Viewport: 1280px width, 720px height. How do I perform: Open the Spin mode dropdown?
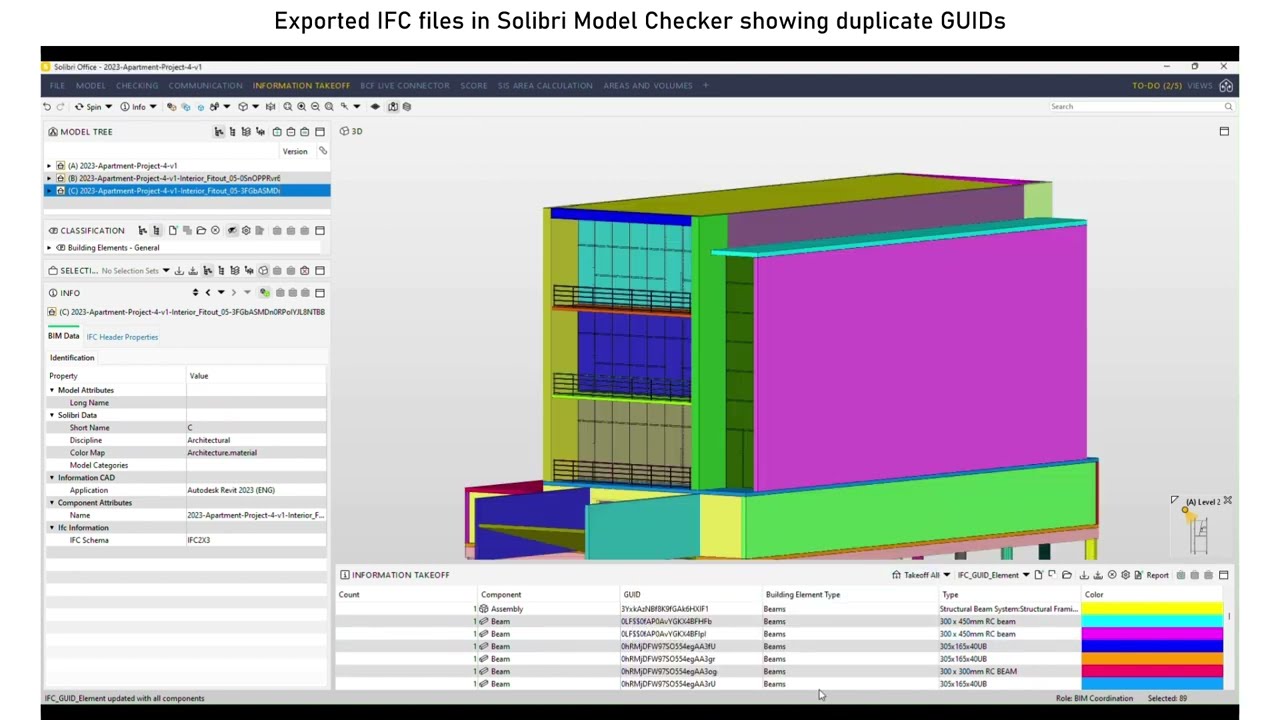(108, 107)
